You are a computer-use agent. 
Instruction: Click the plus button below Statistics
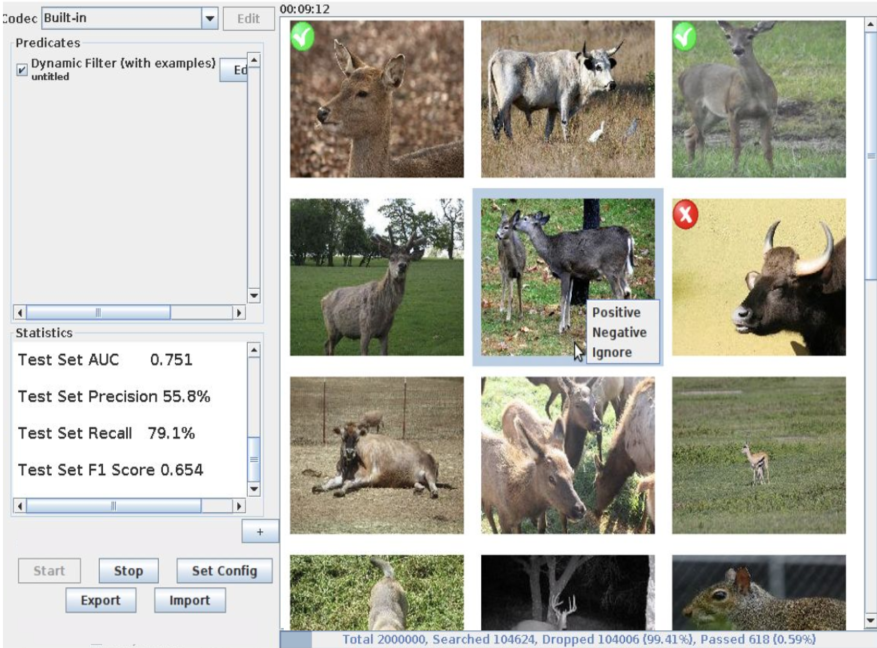click(260, 532)
